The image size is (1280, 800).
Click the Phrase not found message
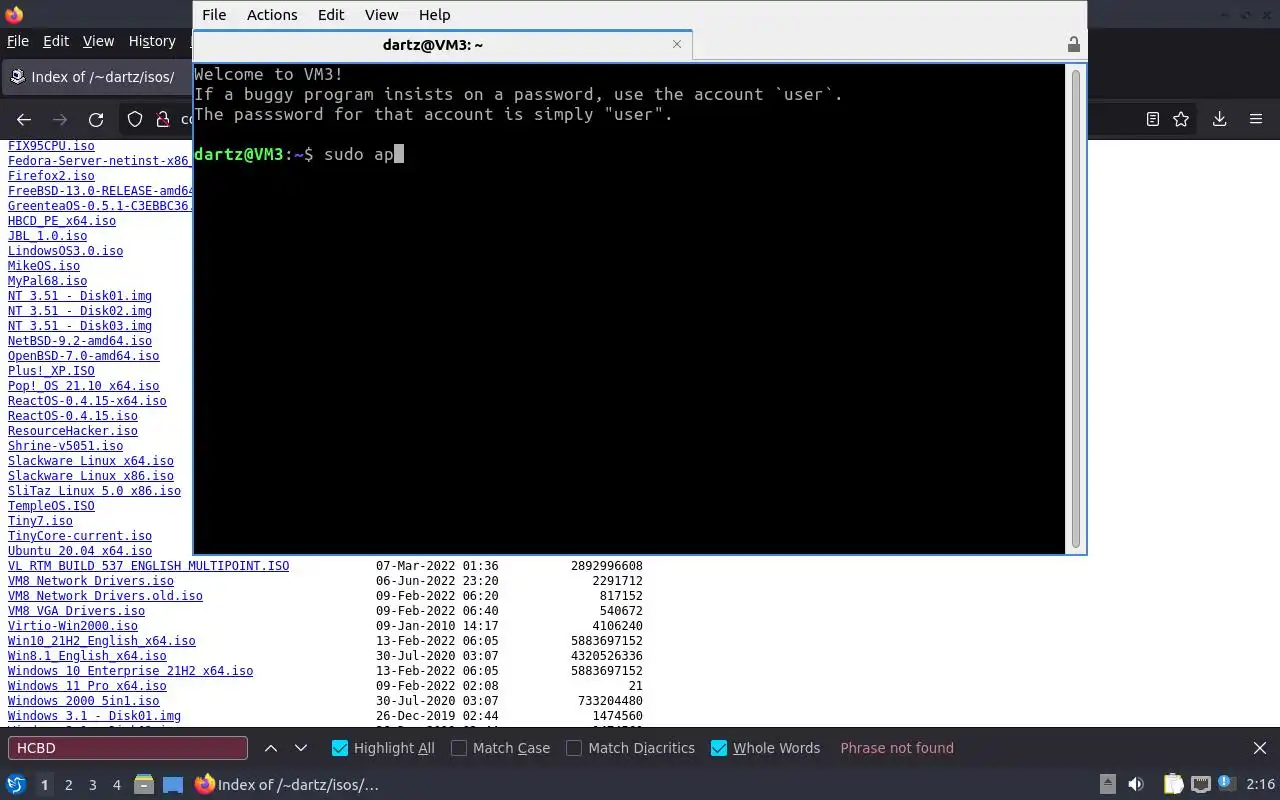pyautogui.click(x=897, y=748)
